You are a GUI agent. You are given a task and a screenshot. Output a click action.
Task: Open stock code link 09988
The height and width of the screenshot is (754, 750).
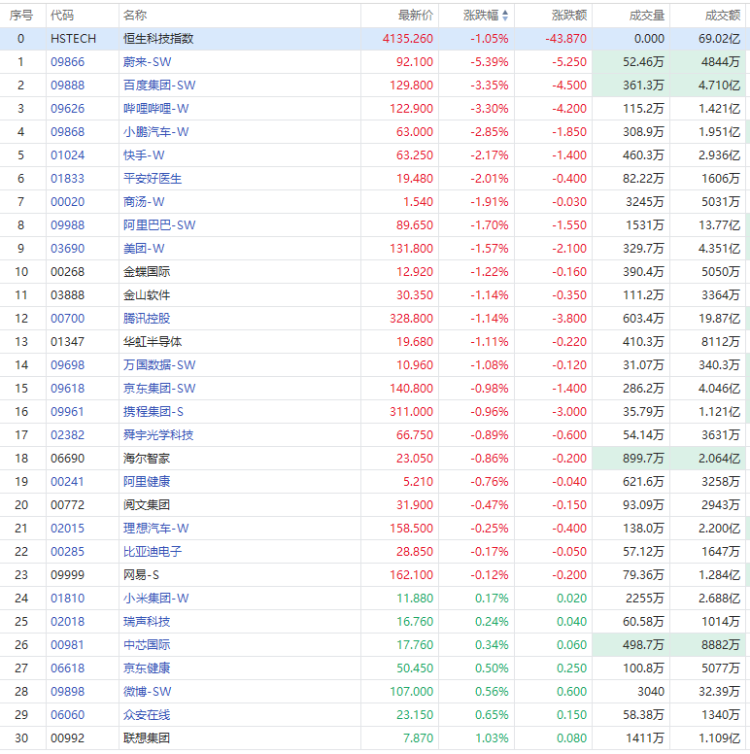click(x=67, y=225)
